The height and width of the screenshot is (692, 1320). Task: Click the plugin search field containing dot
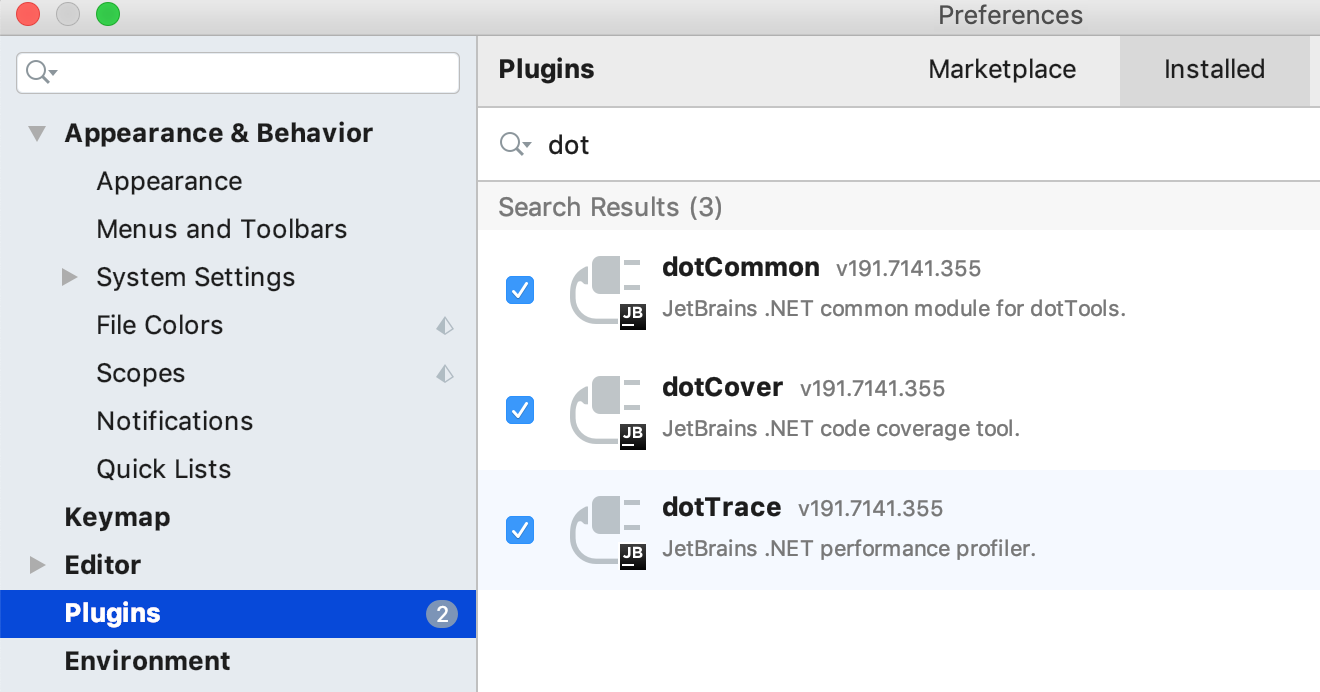(700, 144)
